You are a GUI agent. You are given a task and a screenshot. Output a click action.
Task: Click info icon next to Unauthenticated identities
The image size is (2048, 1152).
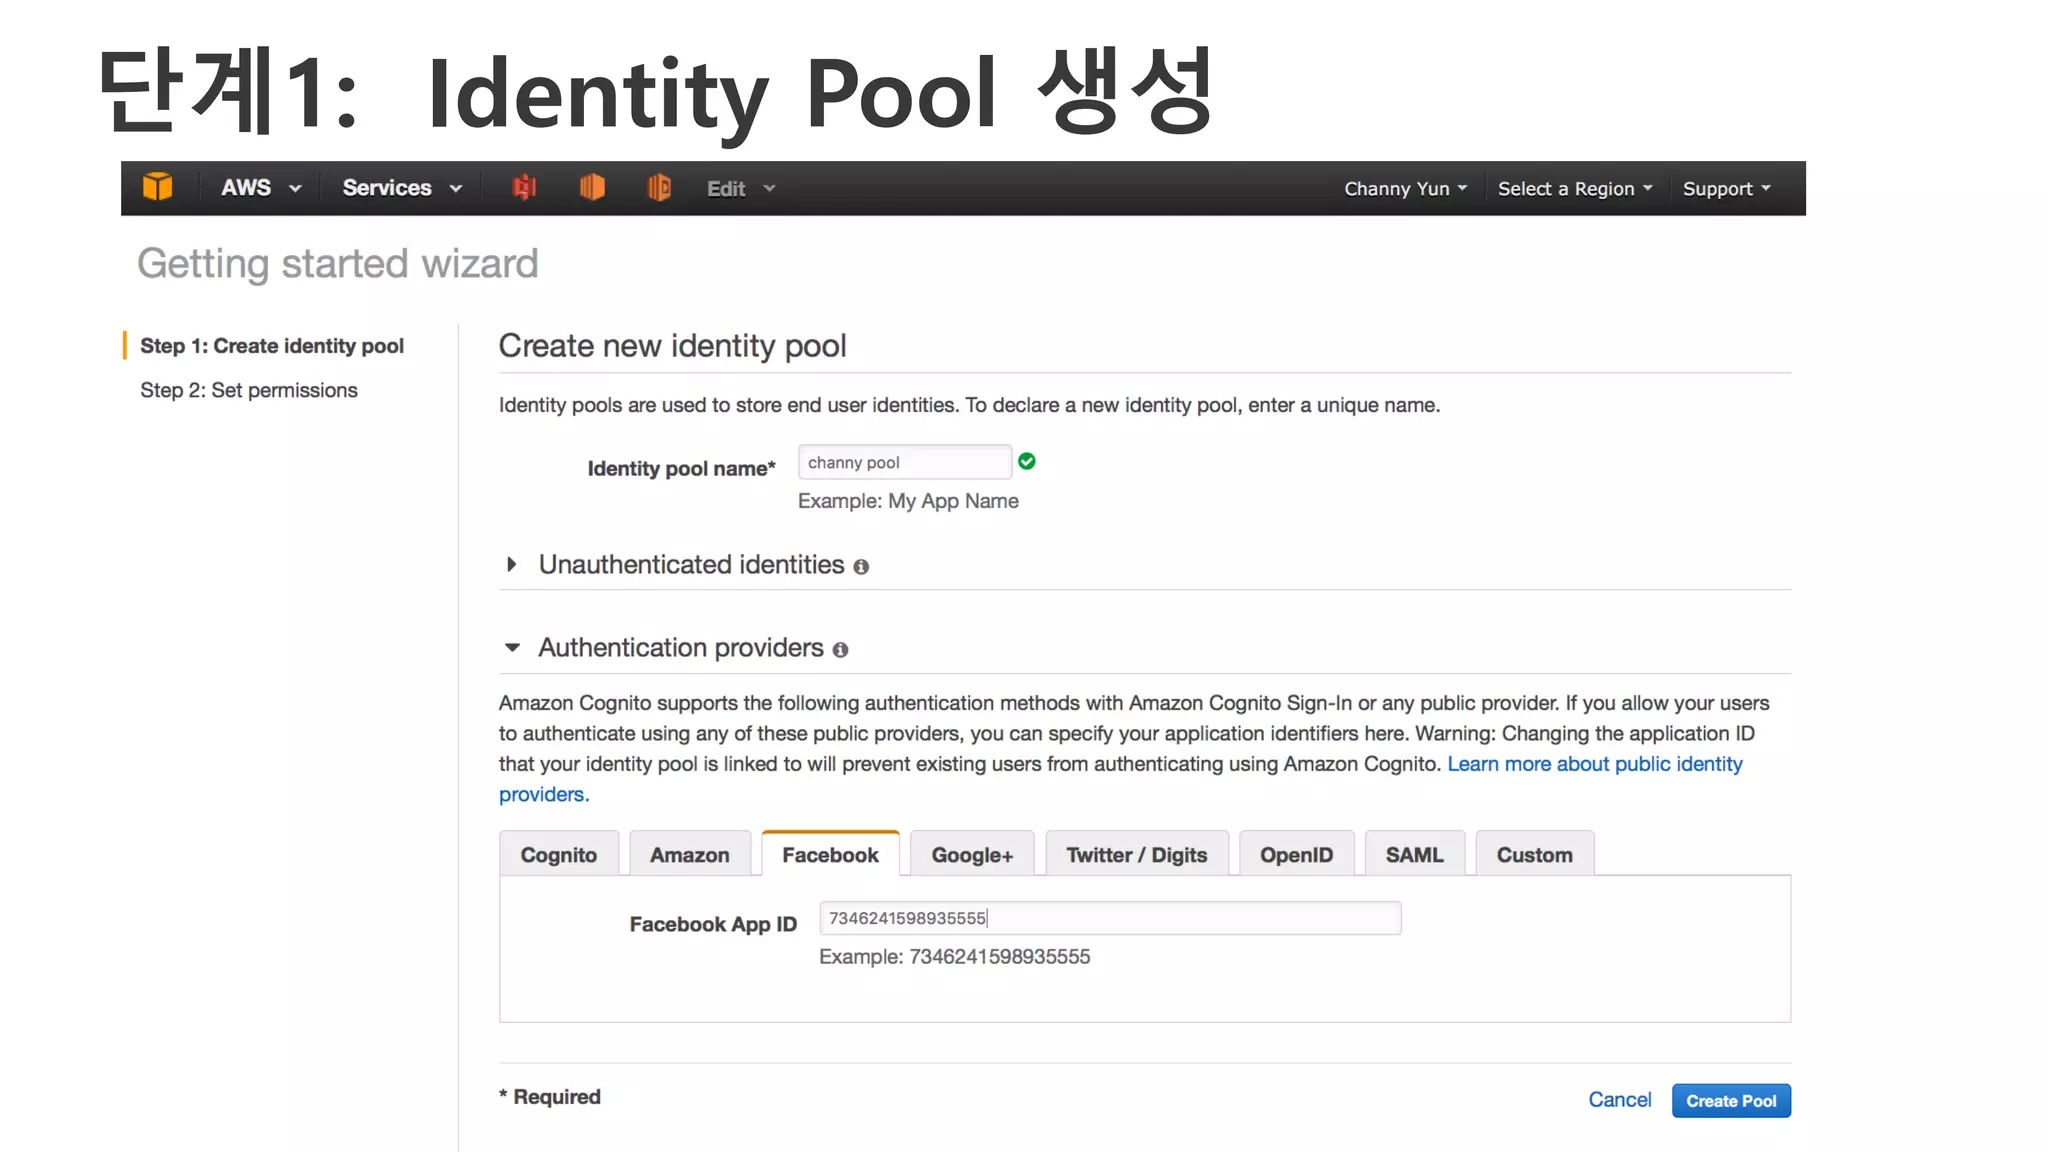tap(861, 567)
